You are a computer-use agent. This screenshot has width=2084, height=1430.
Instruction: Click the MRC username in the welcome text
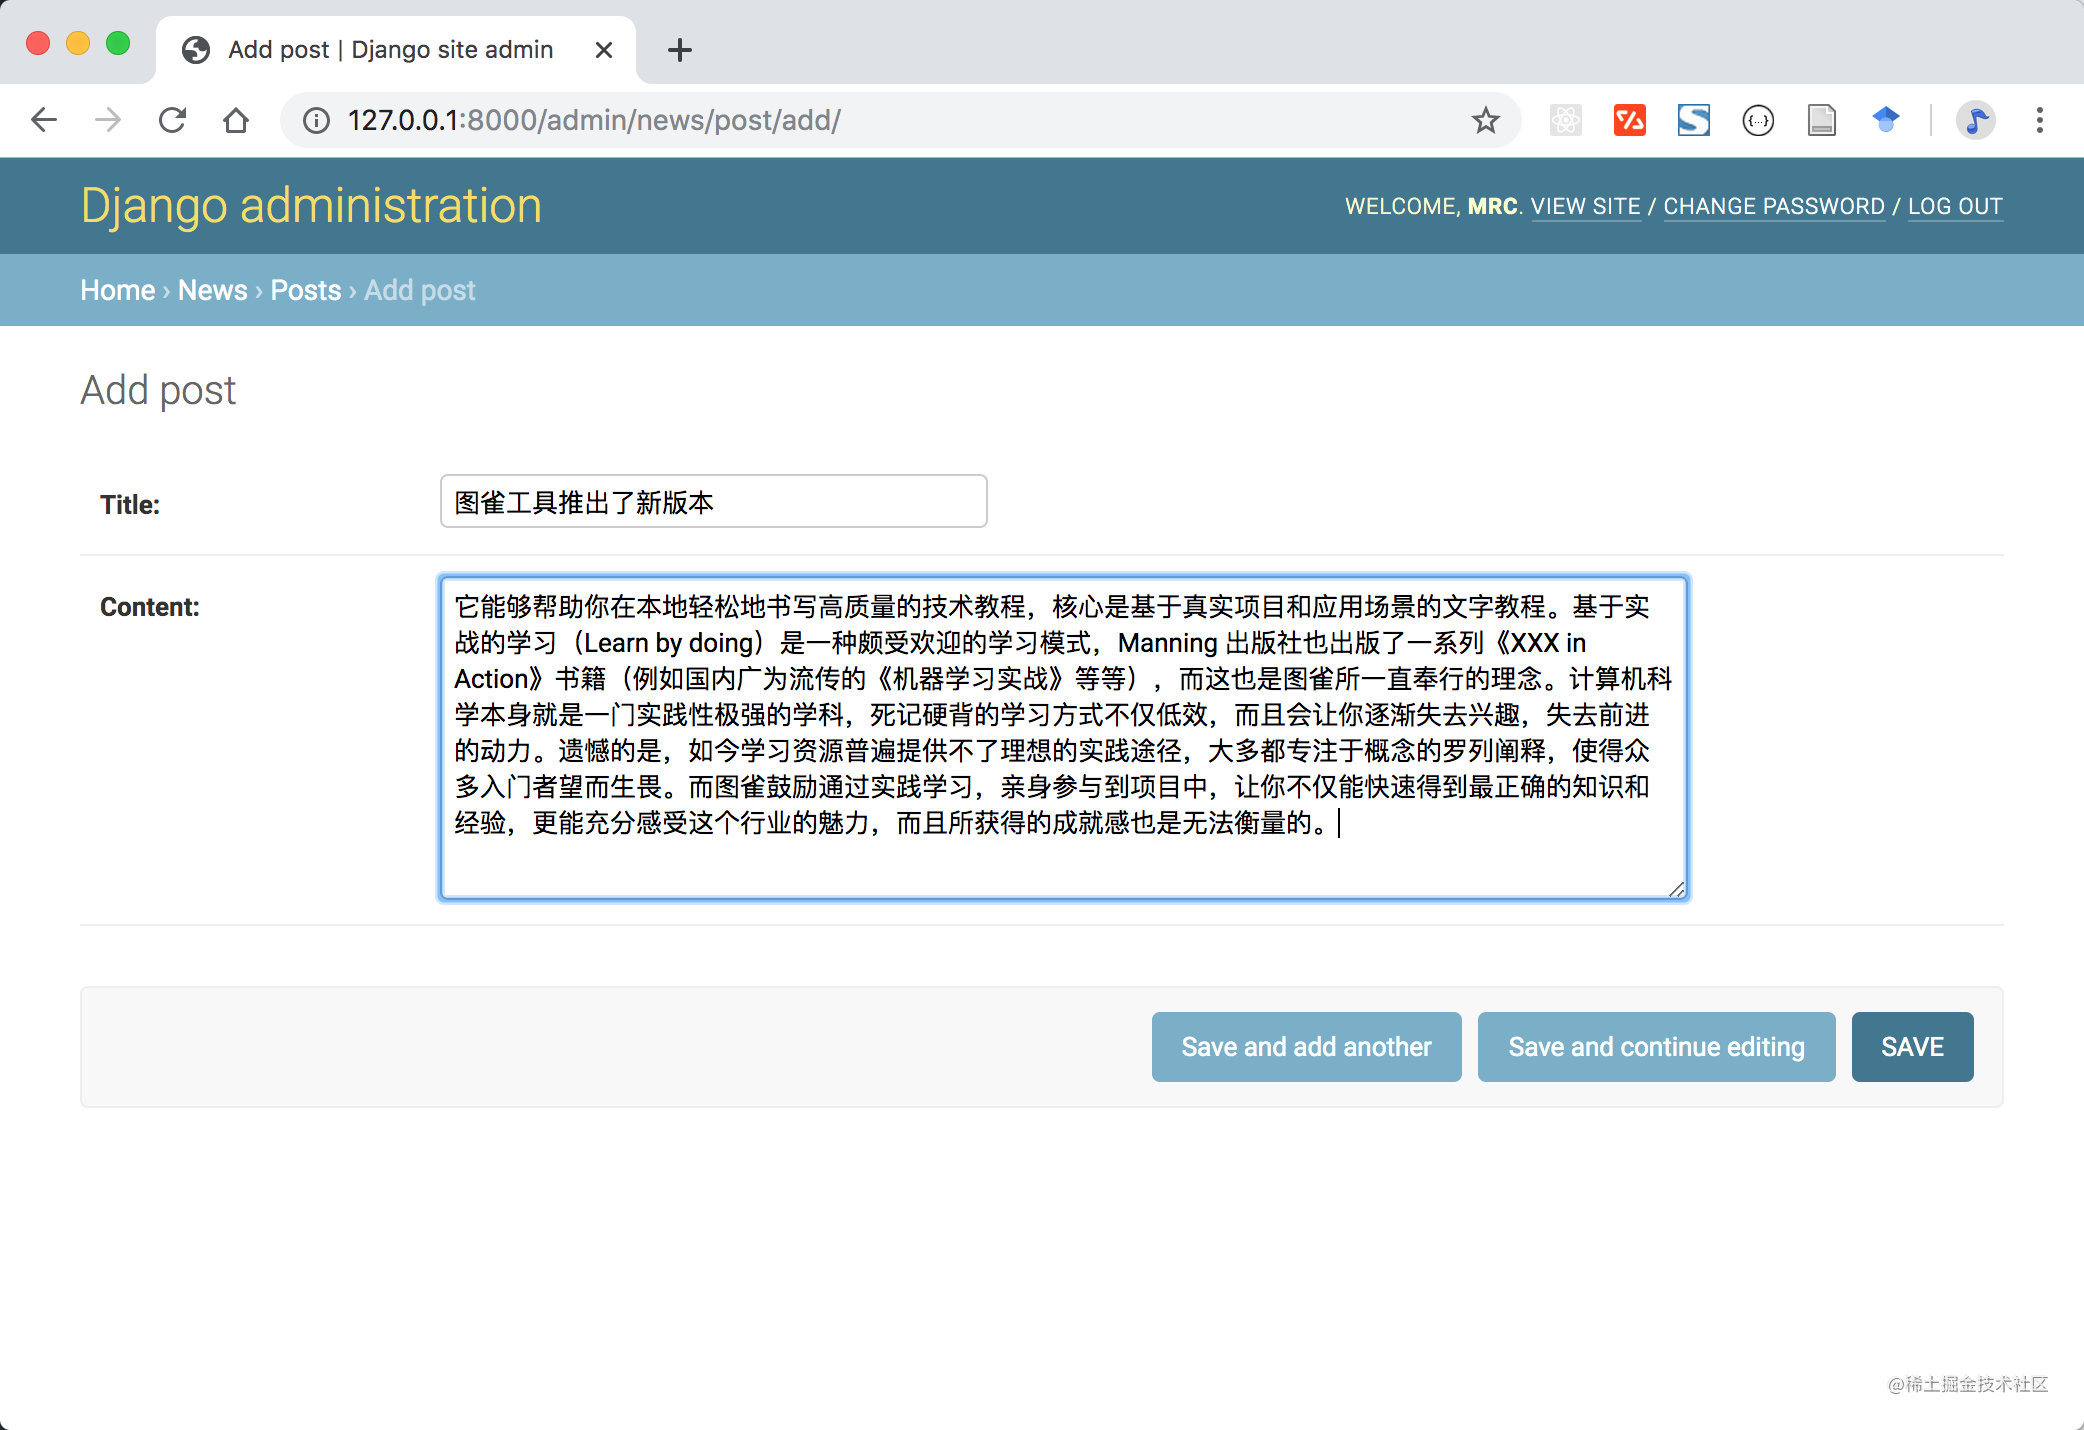(x=1493, y=207)
